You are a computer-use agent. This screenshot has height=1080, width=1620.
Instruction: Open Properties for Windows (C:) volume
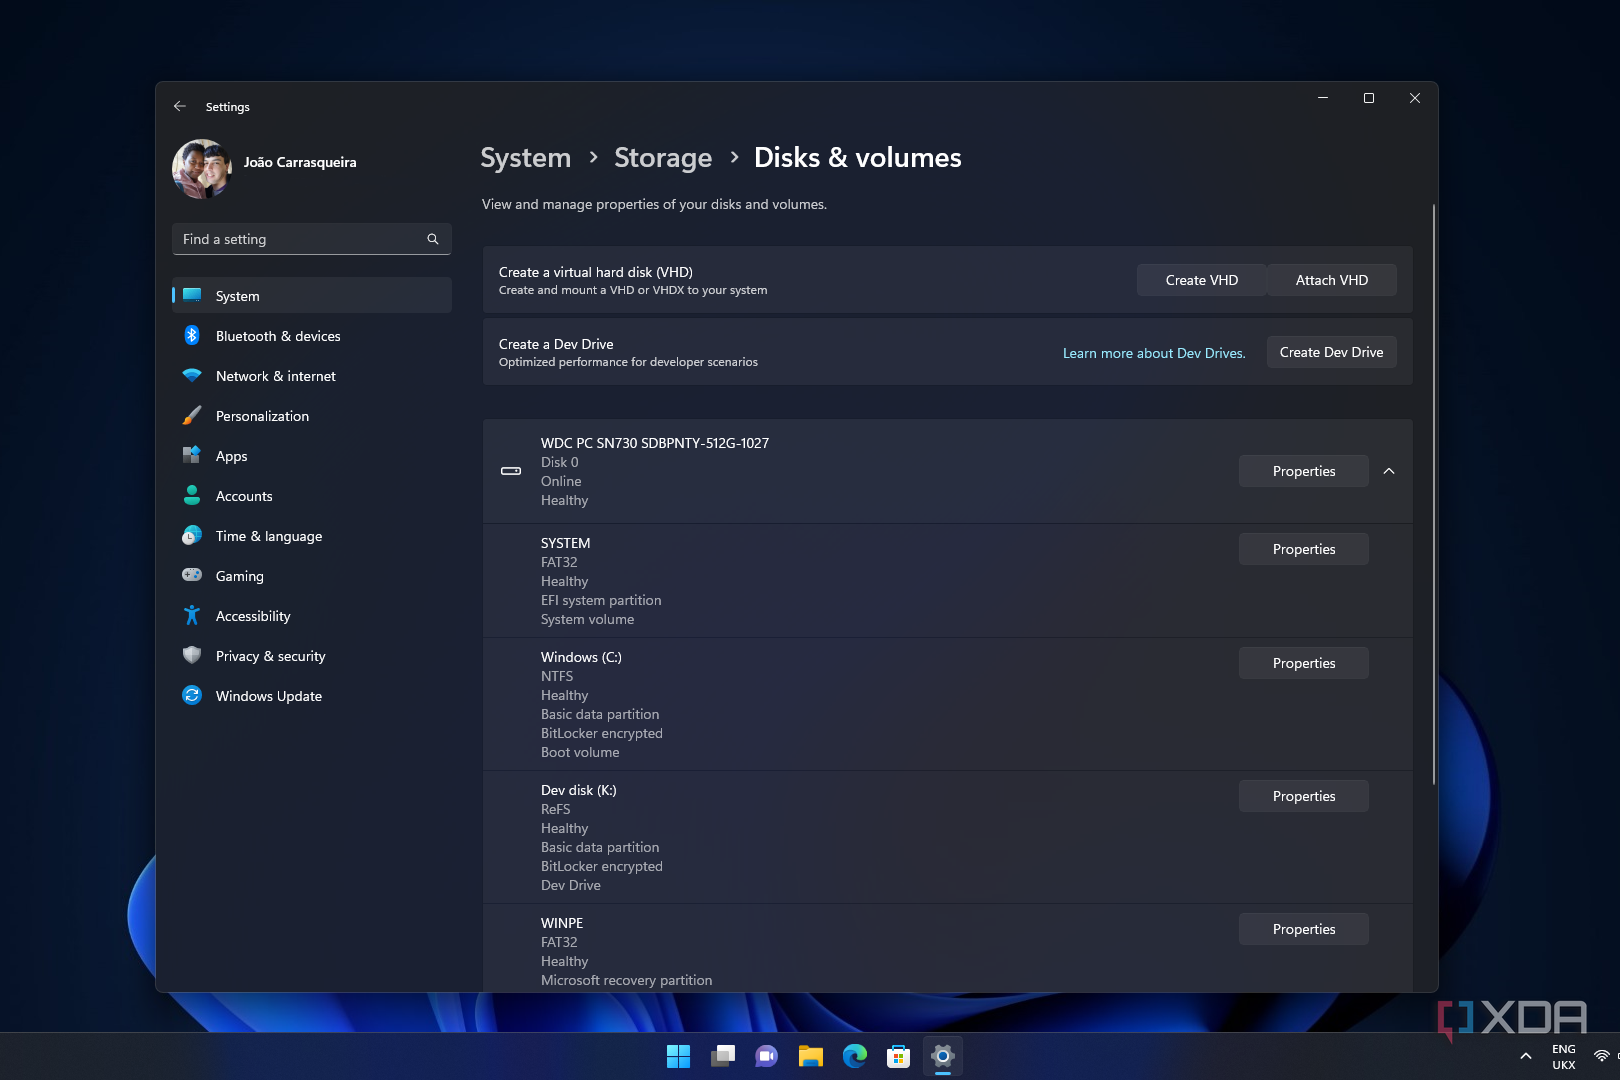click(1303, 663)
